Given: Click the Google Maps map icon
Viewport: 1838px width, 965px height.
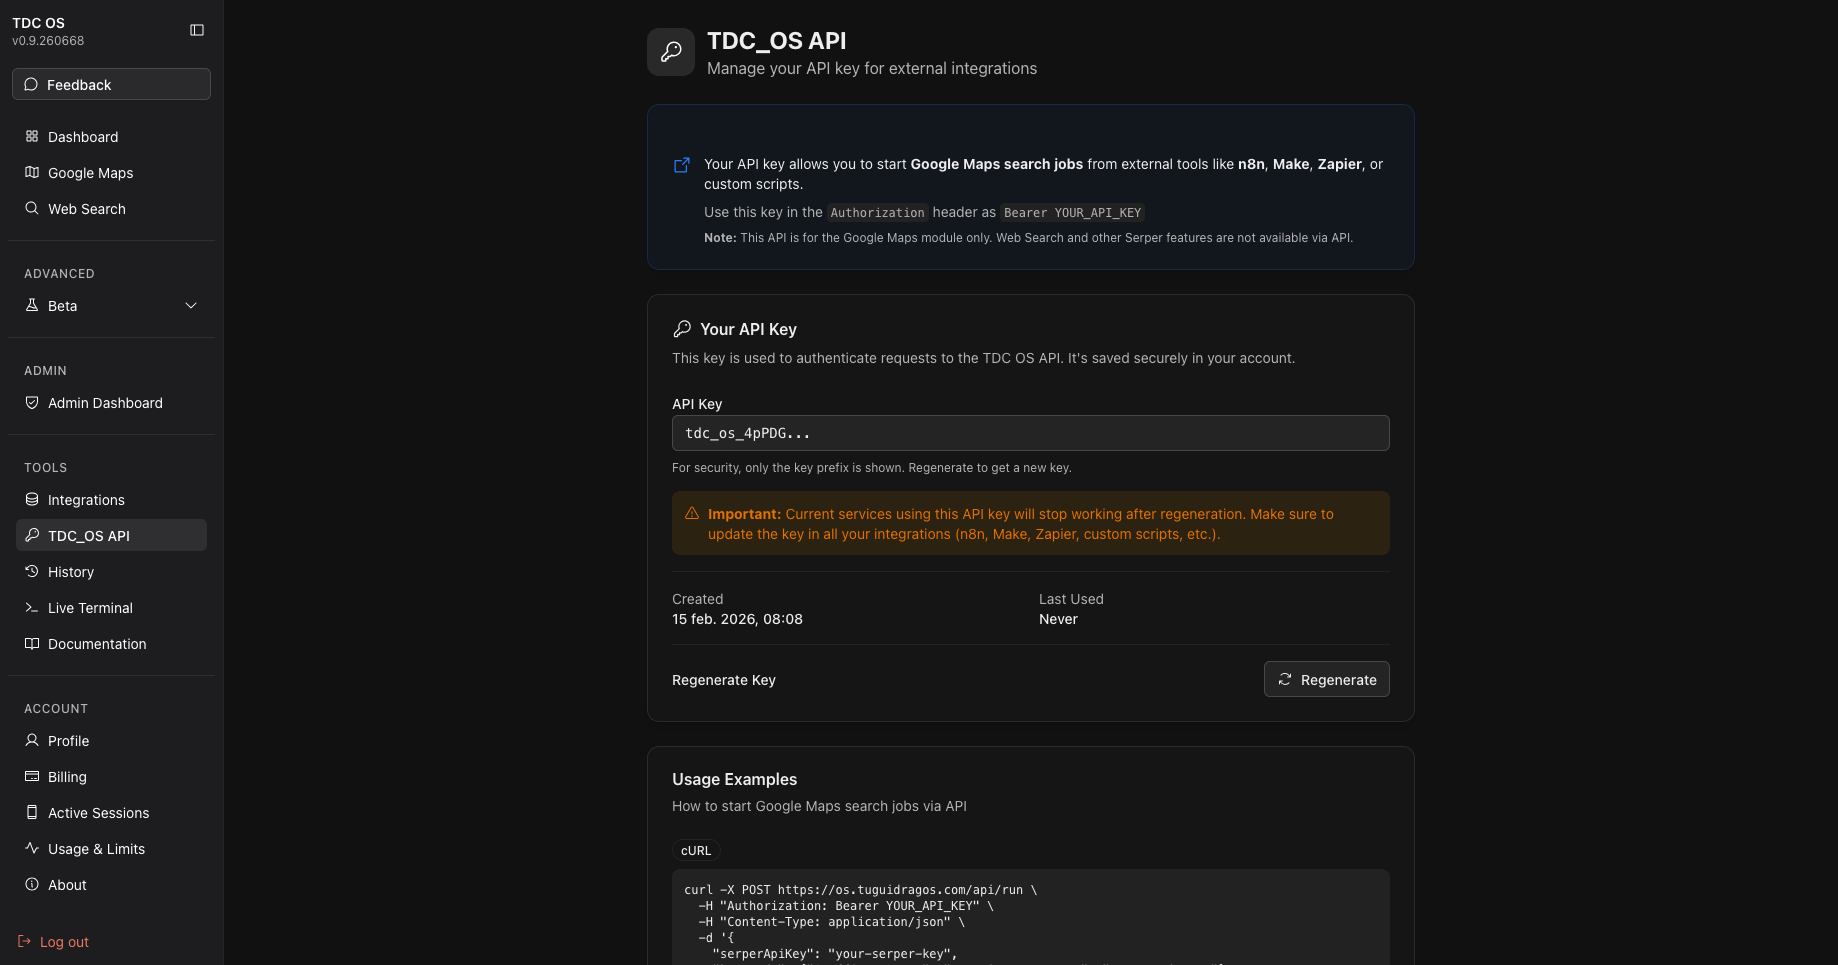Looking at the screenshot, I should (32, 172).
